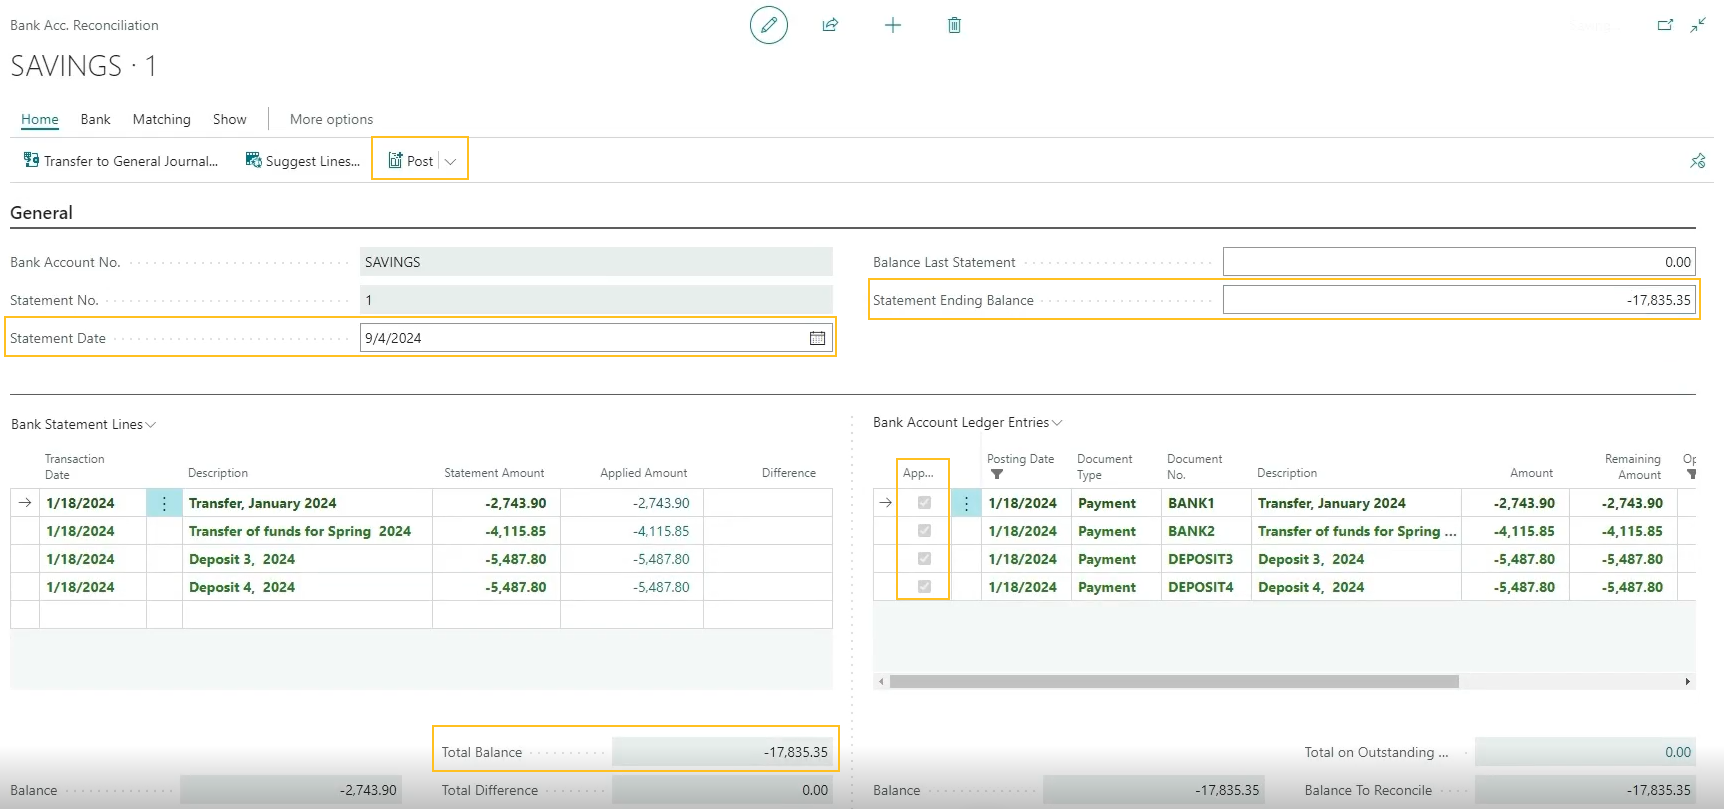
Task: Click Suggest Lines button
Action: point(303,161)
